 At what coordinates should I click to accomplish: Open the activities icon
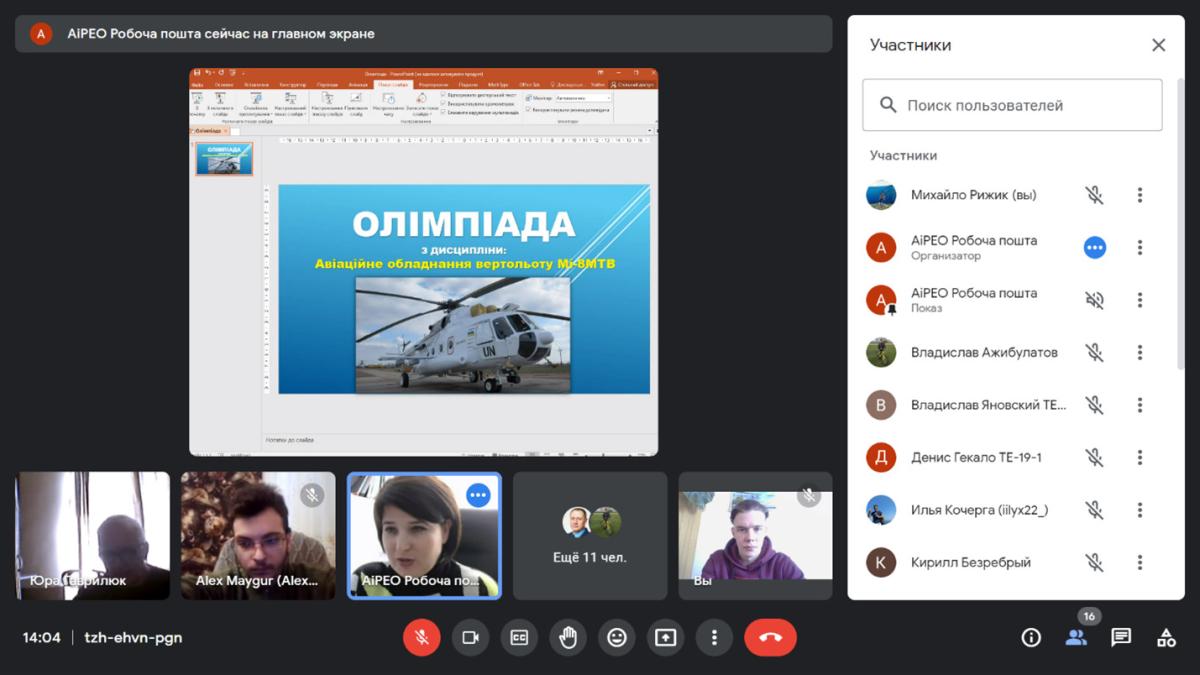(x=1166, y=637)
